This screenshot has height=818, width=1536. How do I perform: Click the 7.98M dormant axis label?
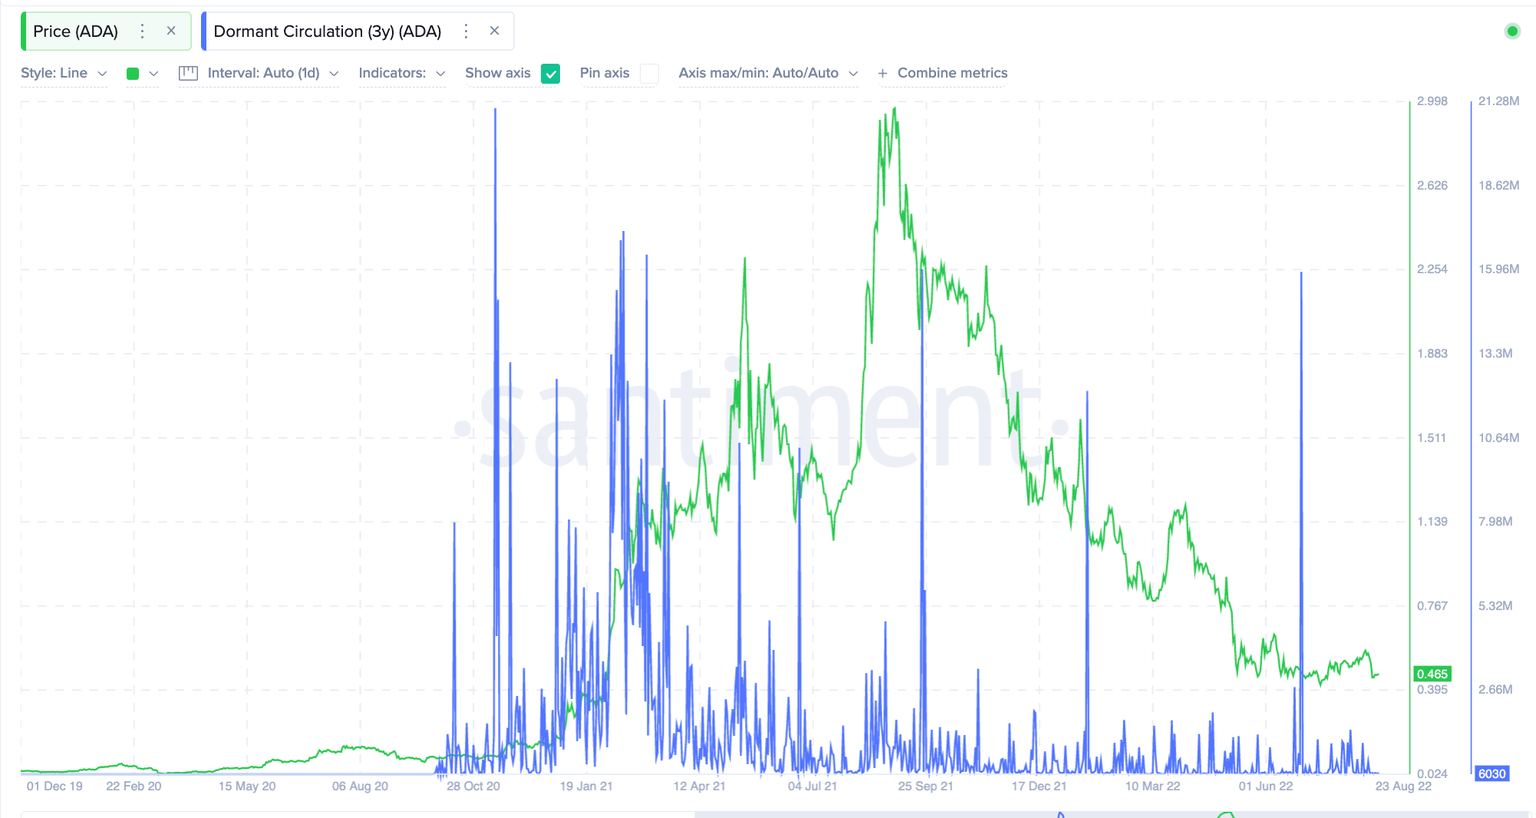[x=1495, y=521]
